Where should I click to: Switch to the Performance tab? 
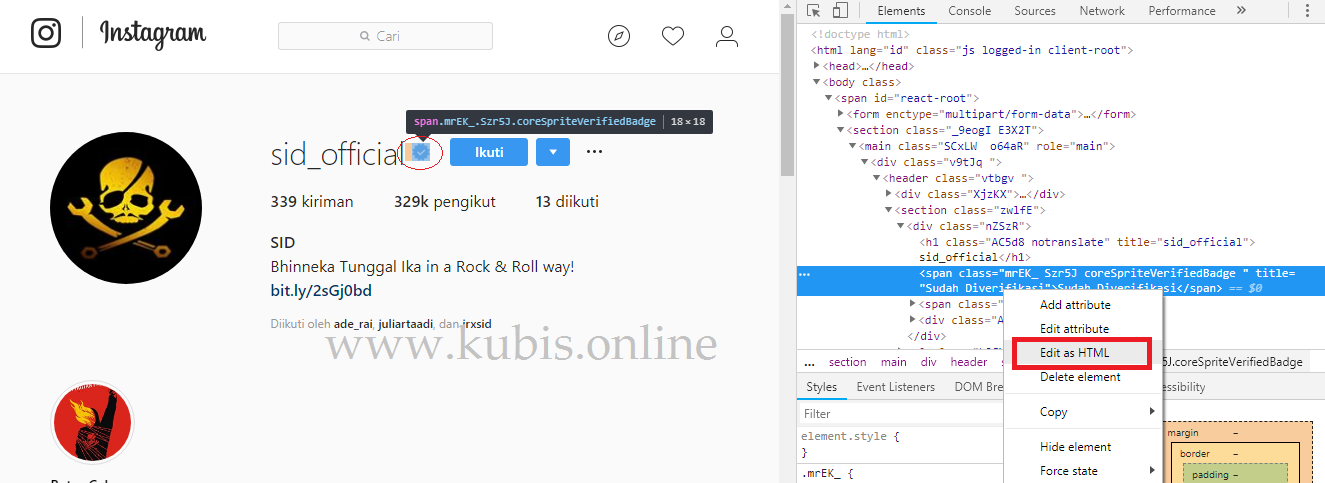tap(1182, 11)
